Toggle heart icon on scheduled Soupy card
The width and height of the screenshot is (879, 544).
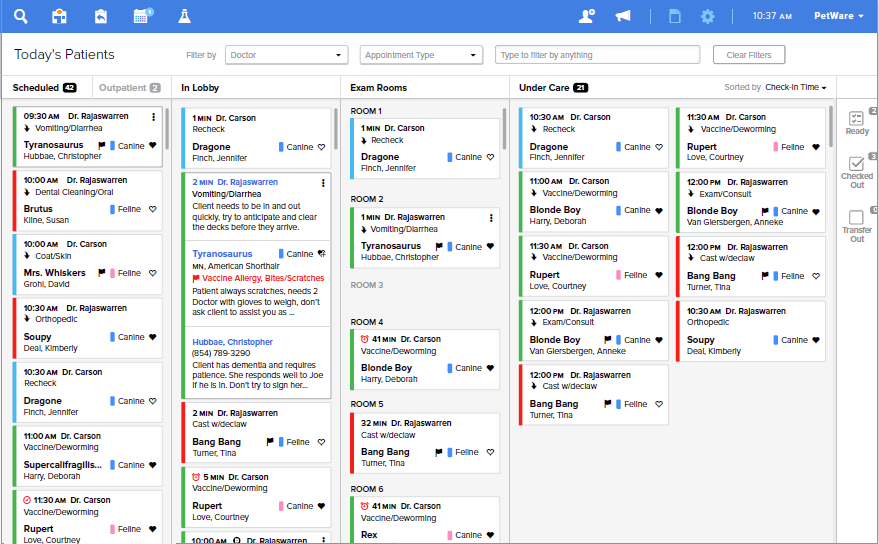click(152, 337)
